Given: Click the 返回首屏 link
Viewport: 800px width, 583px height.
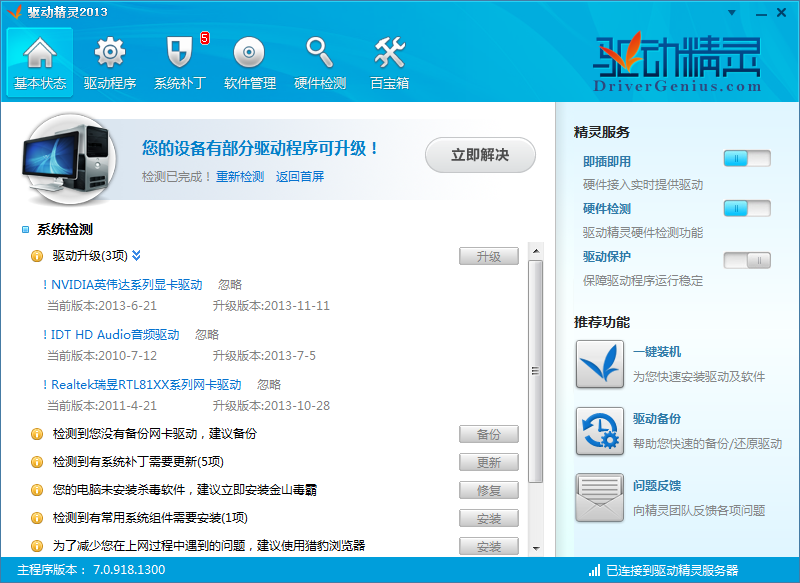Looking at the screenshot, I should 300,177.
